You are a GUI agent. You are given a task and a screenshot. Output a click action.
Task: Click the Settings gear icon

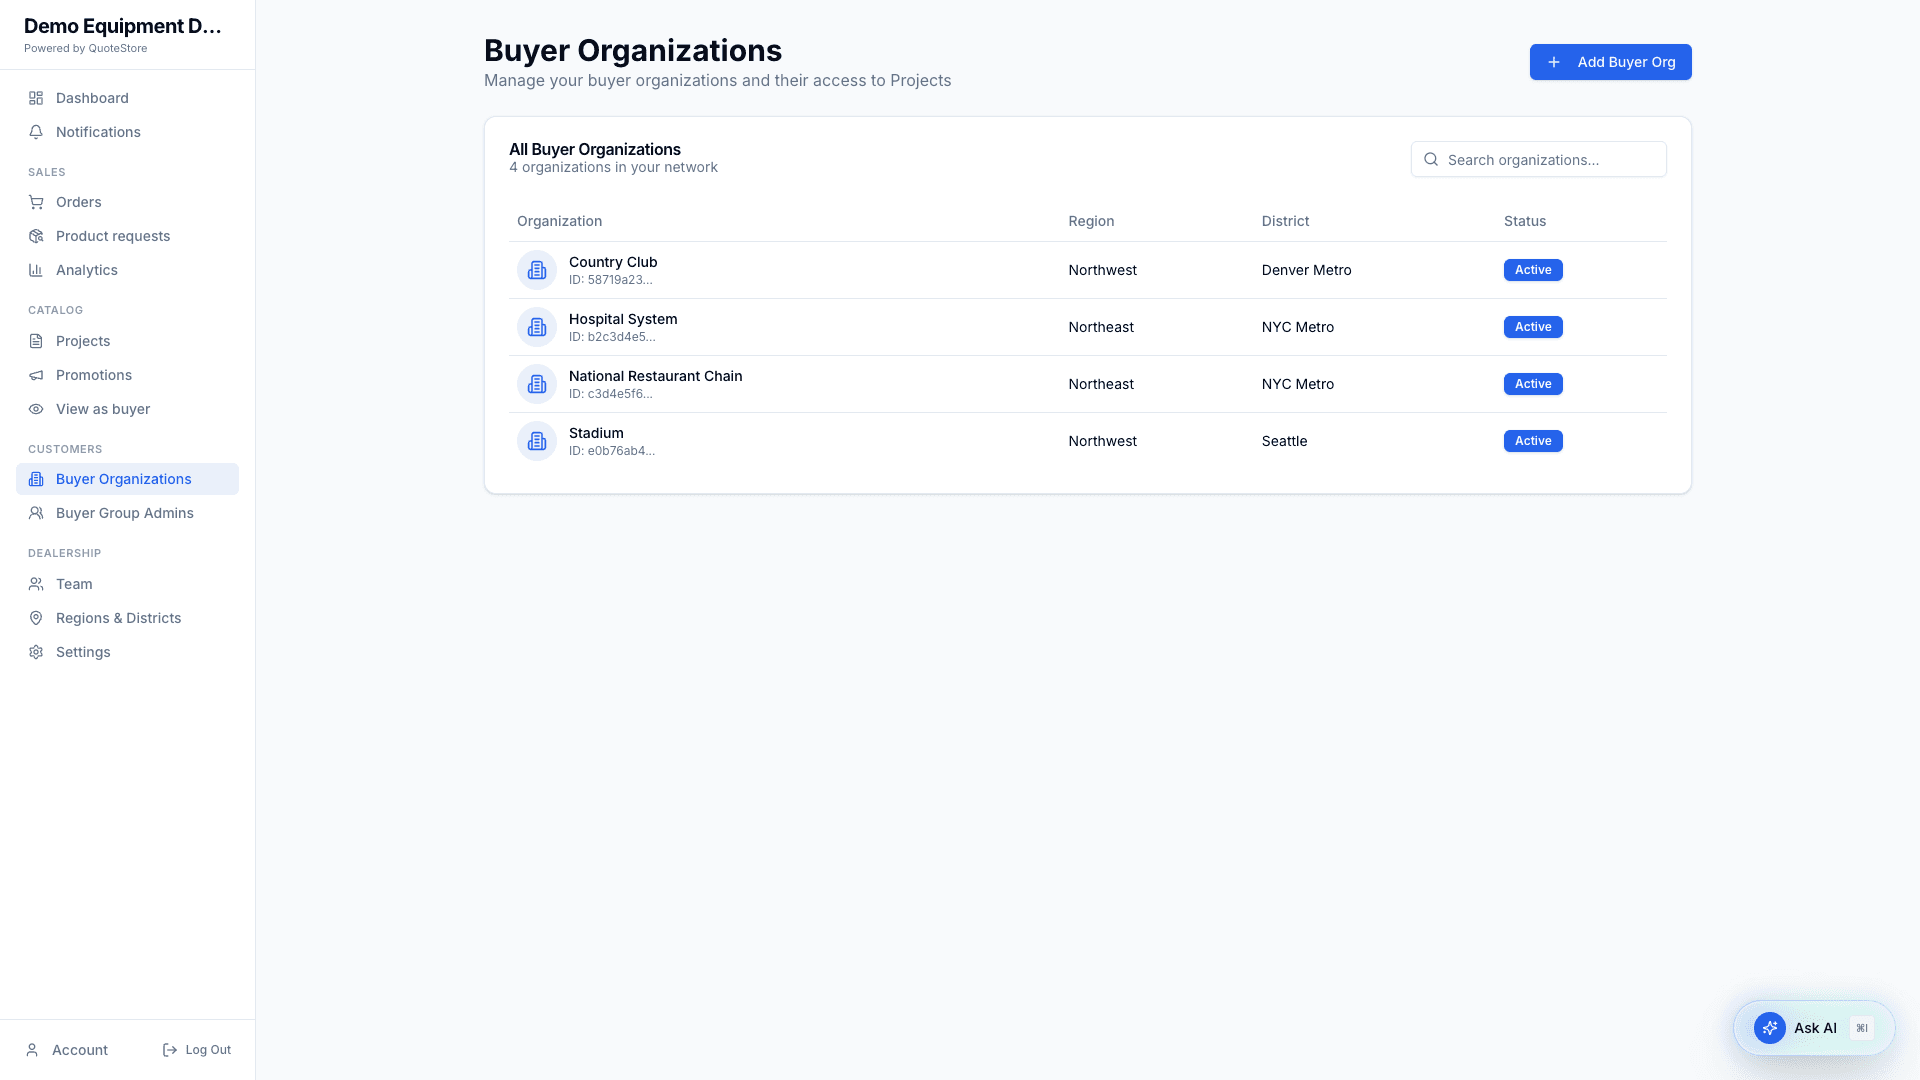(x=36, y=652)
